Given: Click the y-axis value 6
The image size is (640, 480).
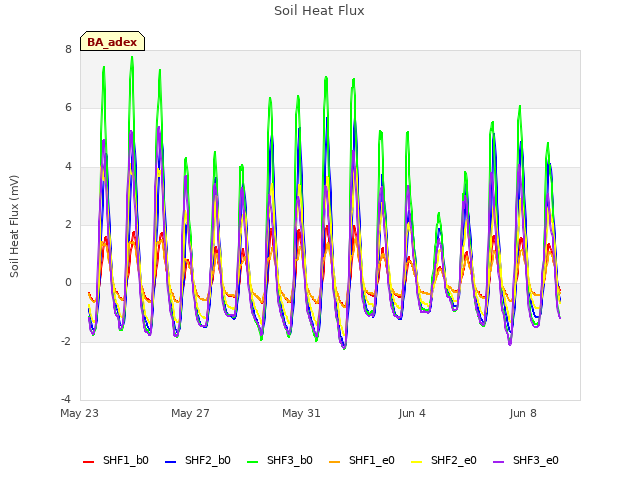Looking at the screenshot, I should 68,108.
